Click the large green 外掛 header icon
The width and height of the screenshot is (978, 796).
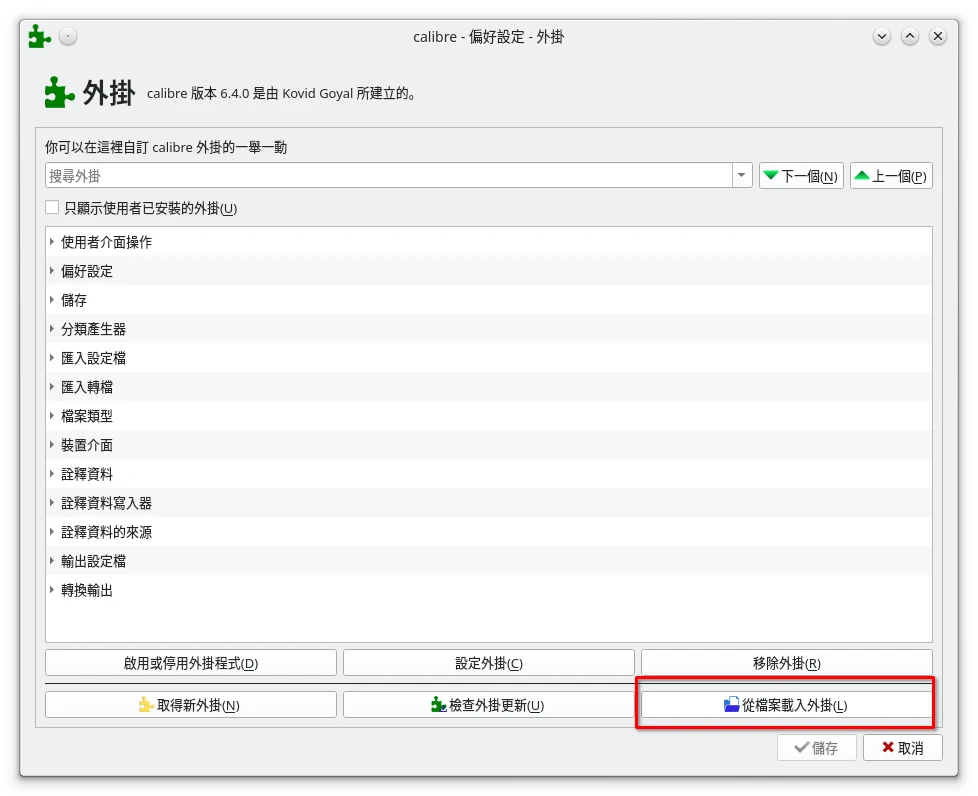[60, 93]
